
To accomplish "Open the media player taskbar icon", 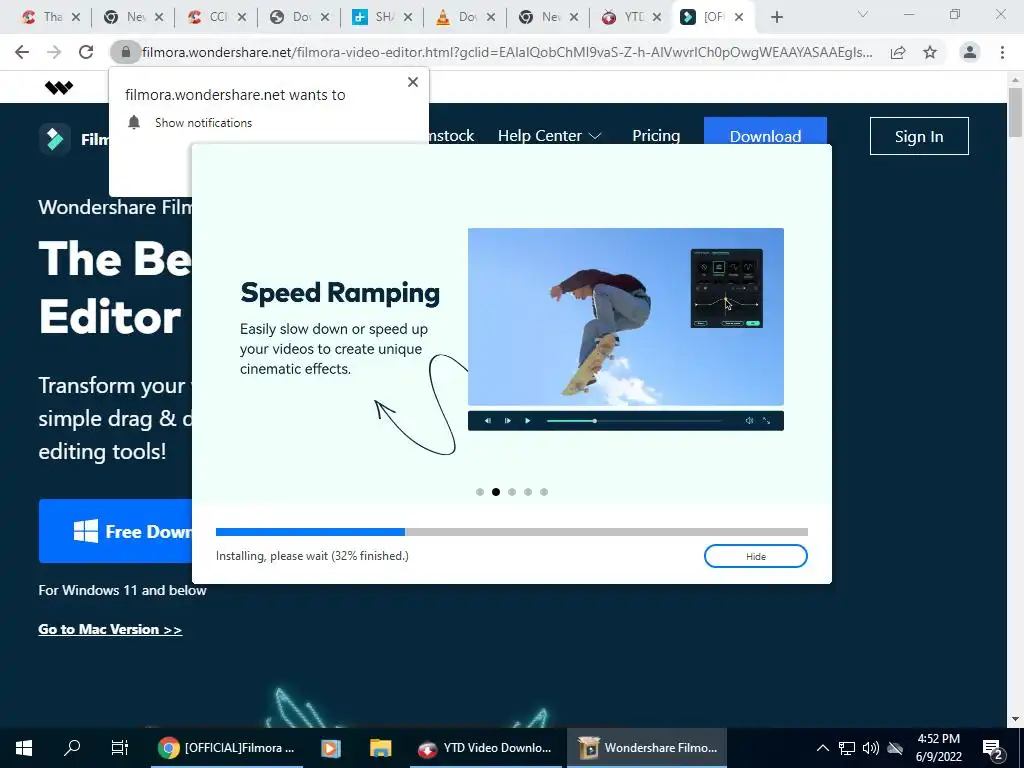I will (x=331, y=748).
